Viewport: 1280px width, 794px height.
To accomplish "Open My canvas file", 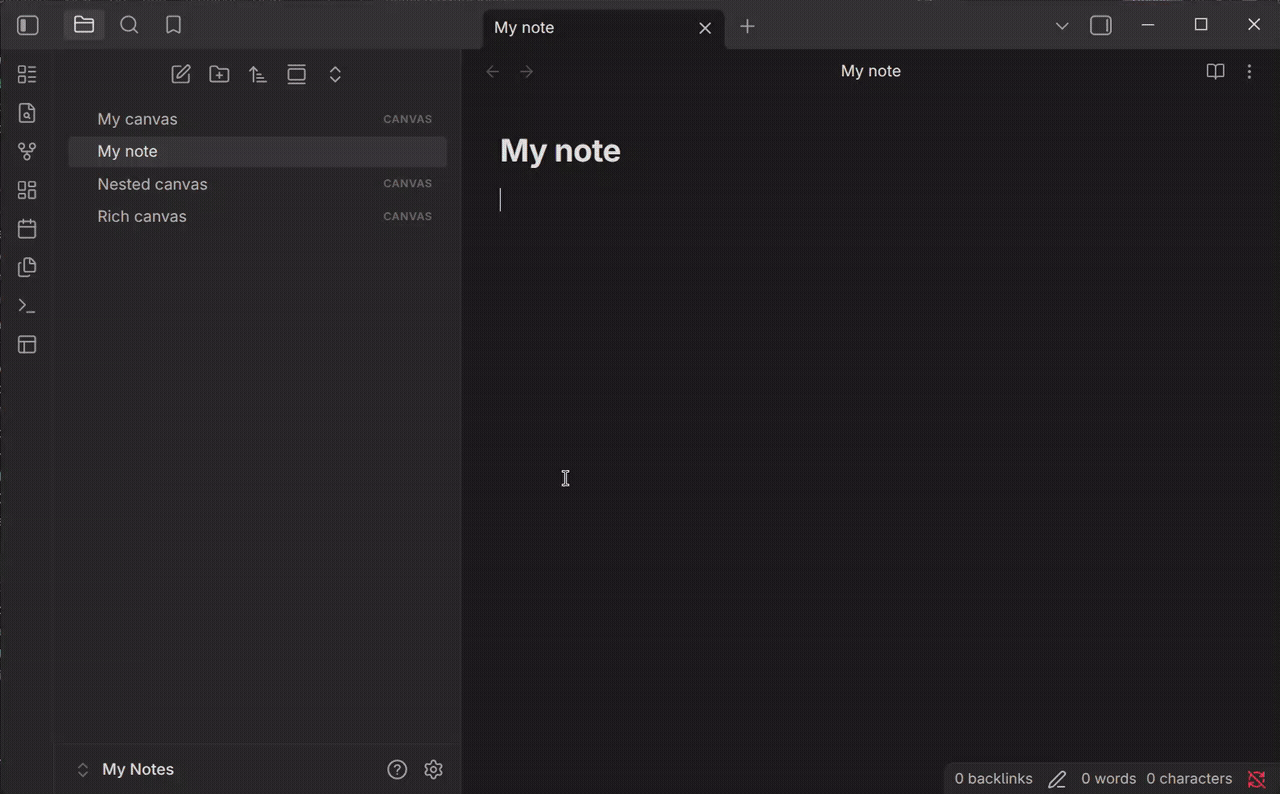I will point(258,119).
